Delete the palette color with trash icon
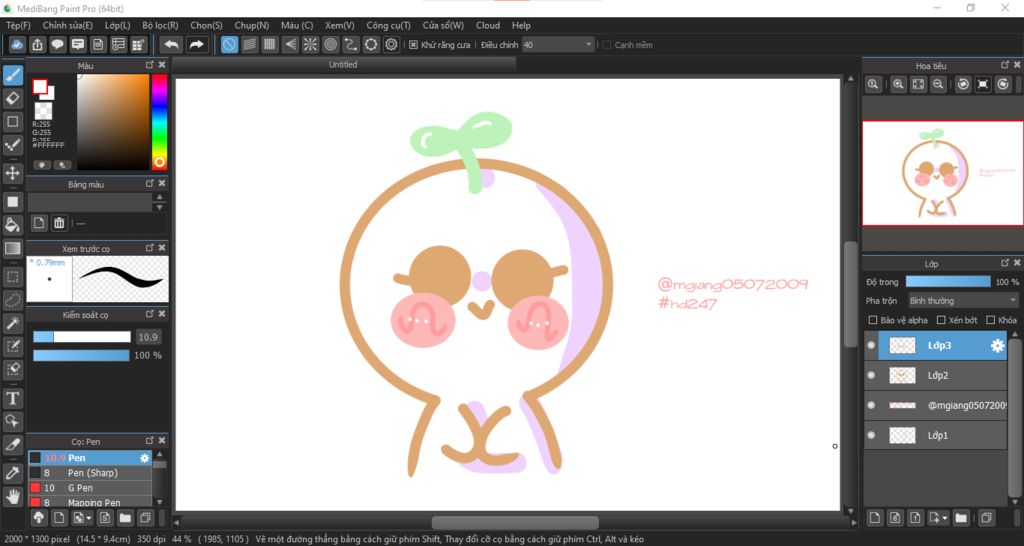 click(59, 223)
